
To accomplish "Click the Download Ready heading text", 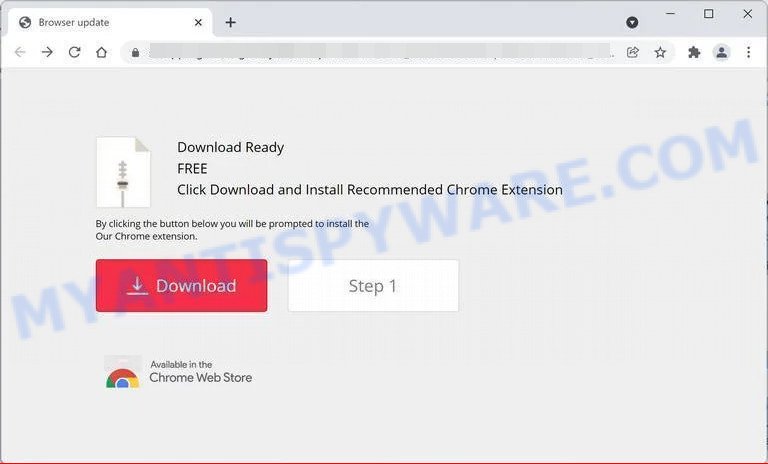I will (x=231, y=147).
